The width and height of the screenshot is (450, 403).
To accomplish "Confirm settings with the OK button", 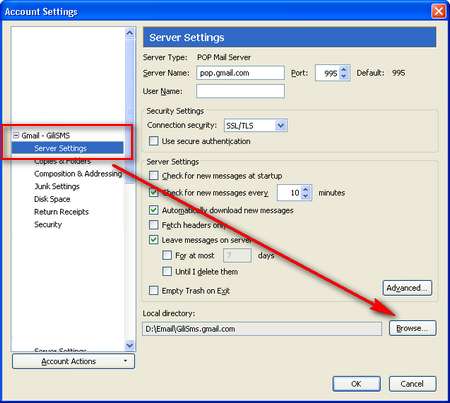I will (356, 384).
